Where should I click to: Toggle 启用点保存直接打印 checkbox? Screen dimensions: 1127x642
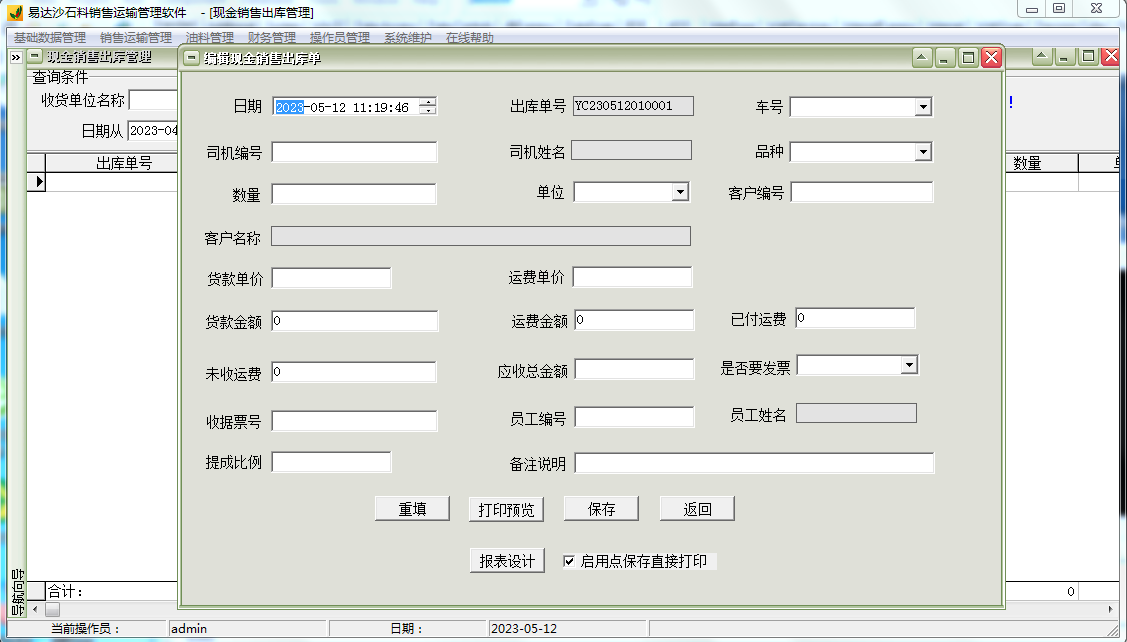pos(569,561)
